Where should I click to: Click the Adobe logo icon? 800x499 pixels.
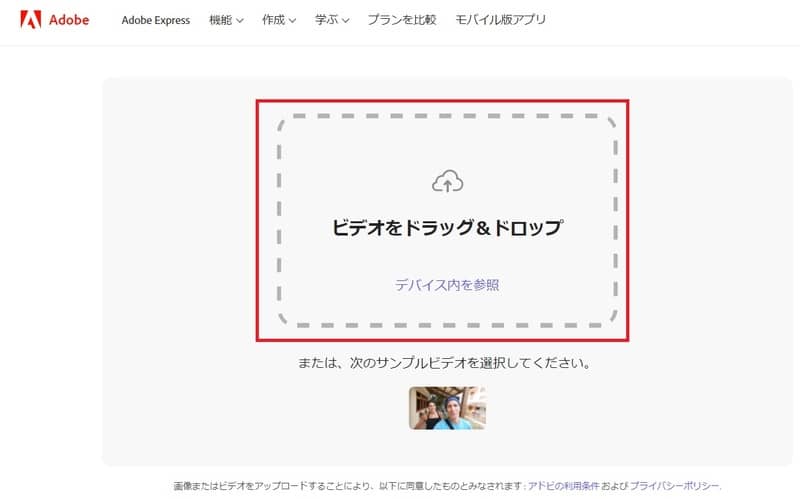[x=31, y=19]
